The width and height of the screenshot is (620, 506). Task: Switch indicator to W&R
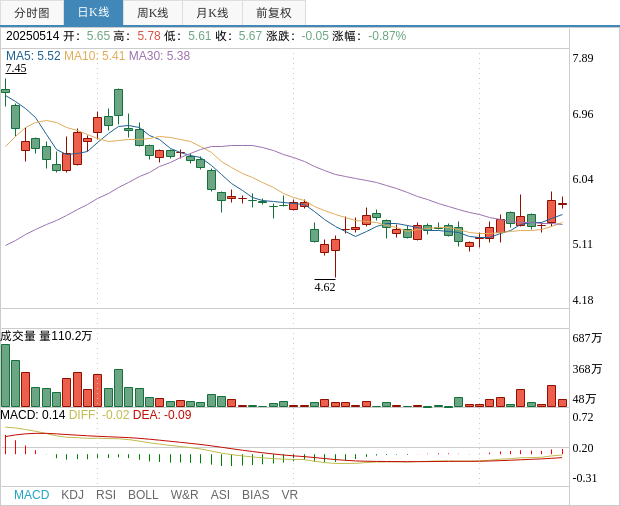point(184,495)
